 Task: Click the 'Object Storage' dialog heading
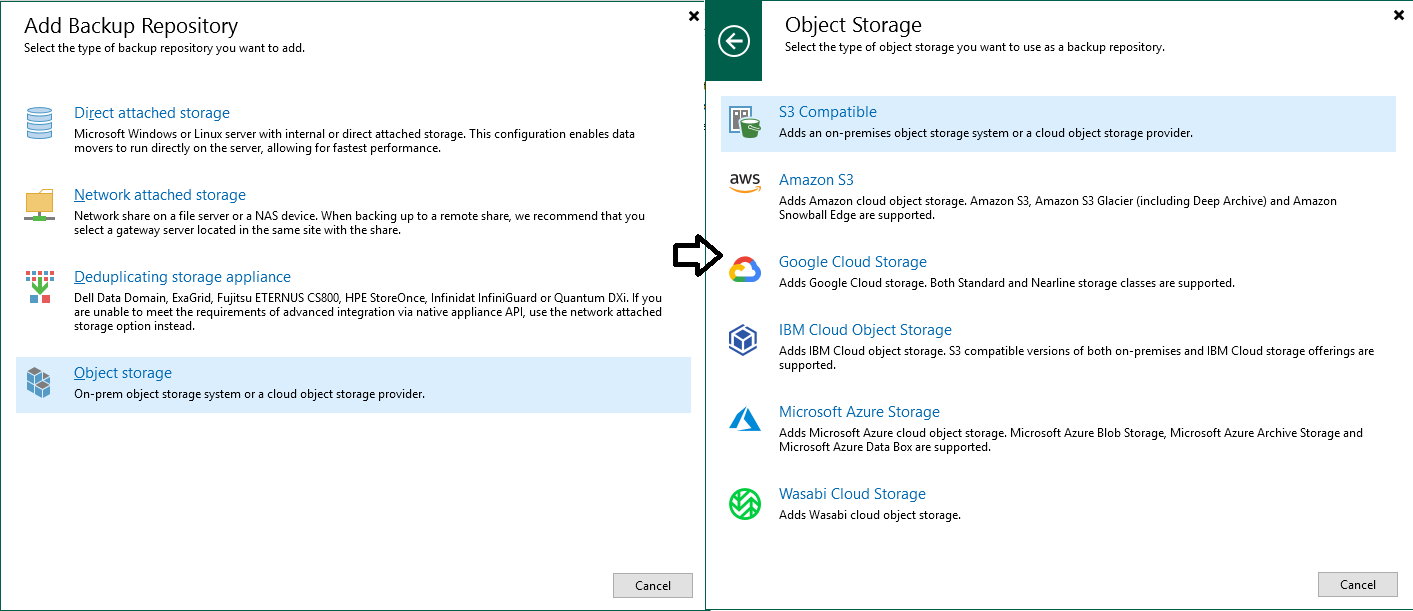click(x=853, y=25)
